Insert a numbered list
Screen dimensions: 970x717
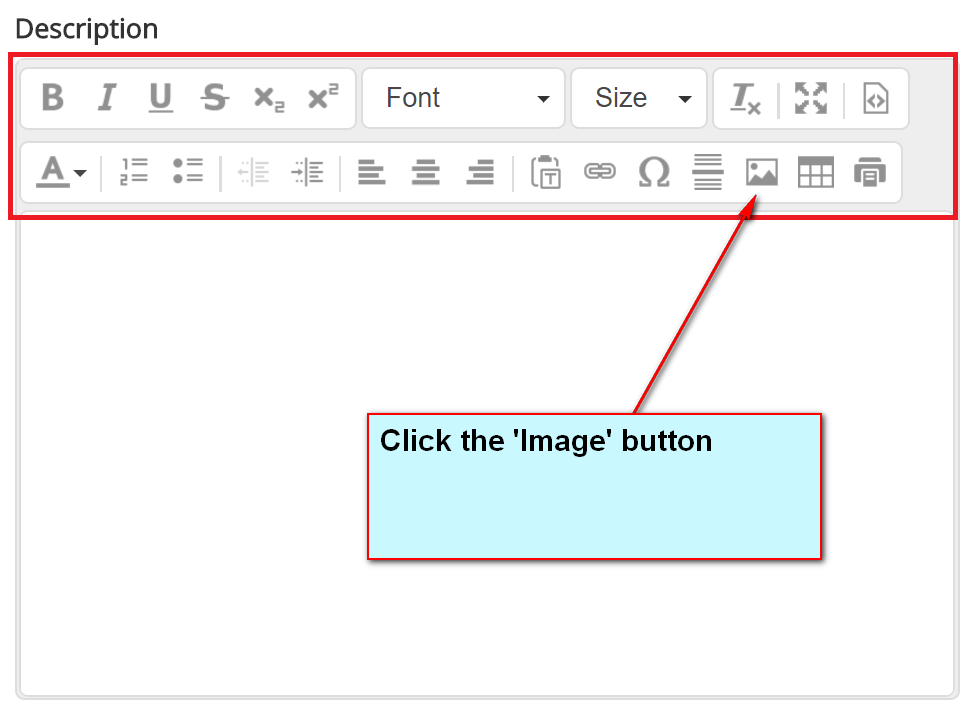134,172
